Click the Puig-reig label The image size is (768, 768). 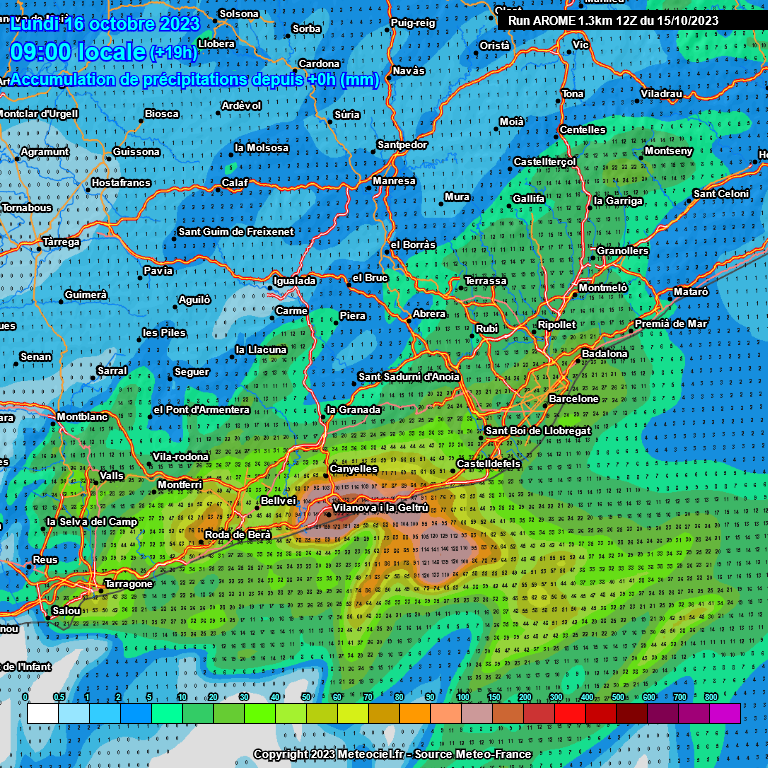(x=413, y=23)
